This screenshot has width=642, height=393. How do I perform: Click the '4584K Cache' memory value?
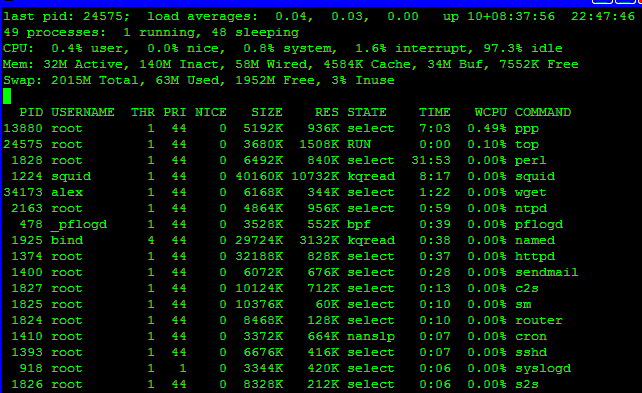click(x=369, y=64)
